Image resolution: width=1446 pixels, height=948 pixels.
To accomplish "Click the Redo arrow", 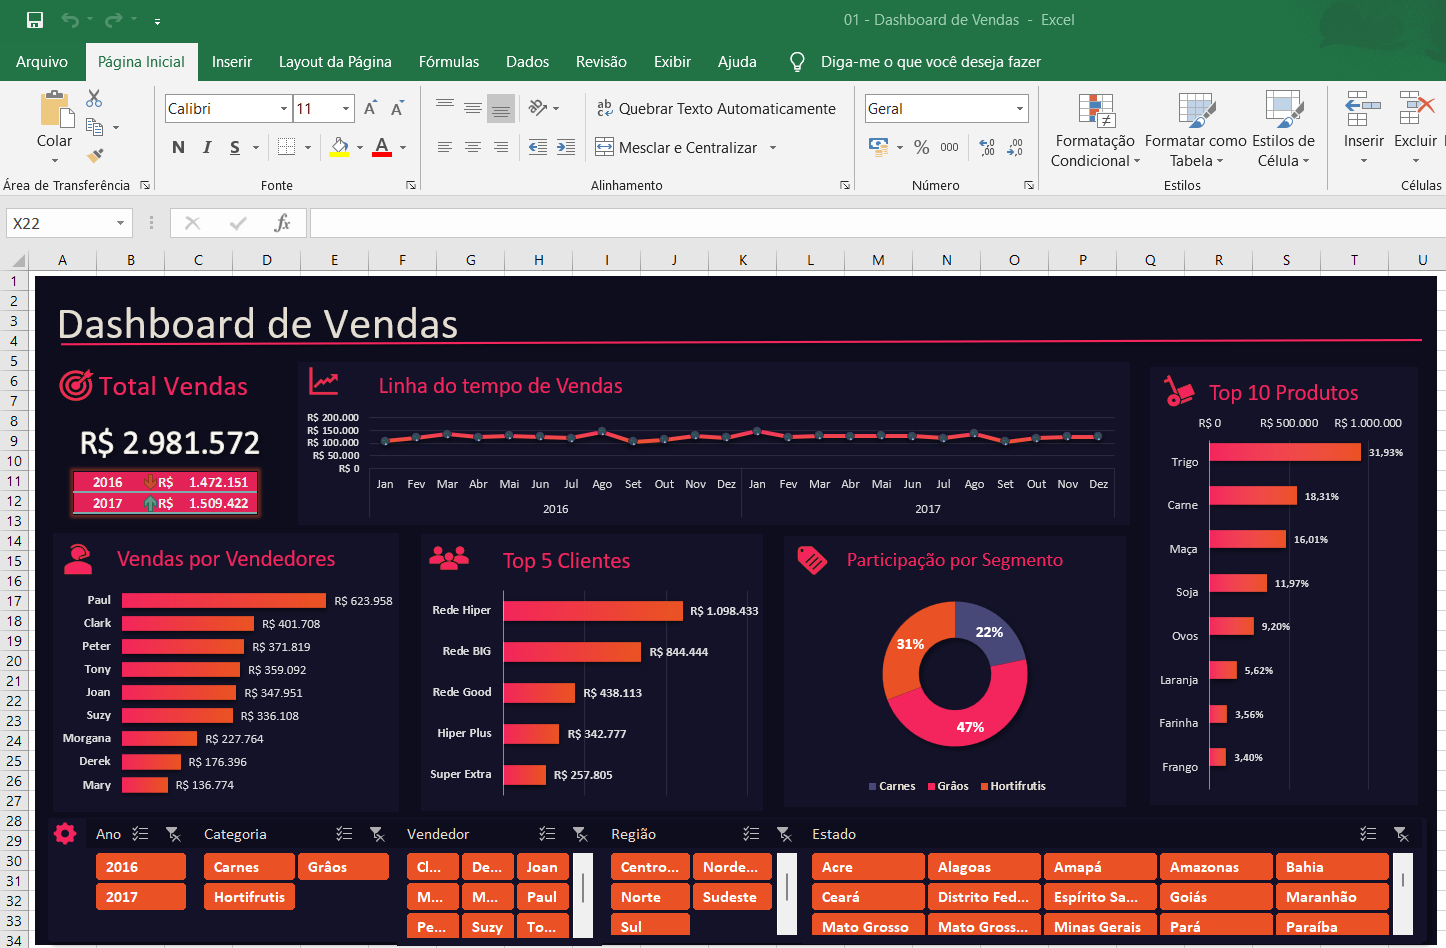I will [x=113, y=20].
